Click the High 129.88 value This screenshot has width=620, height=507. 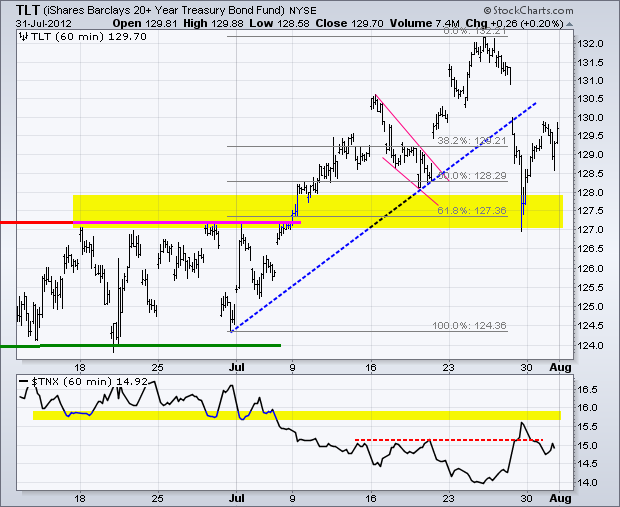[x=213, y=23]
